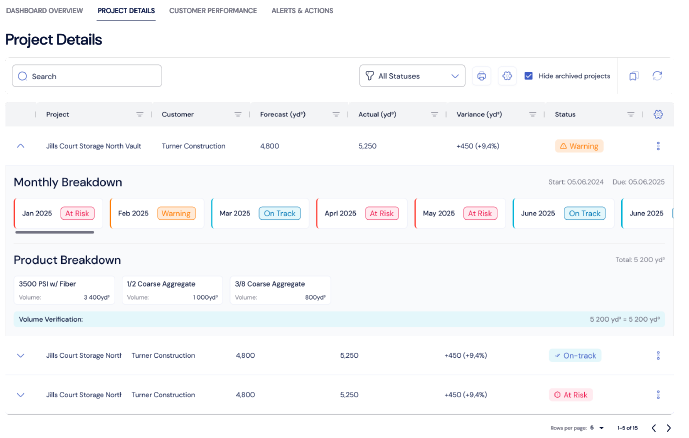689x438 pixels.
Task: Click the Variance column filter icon
Action: (533, 114)
